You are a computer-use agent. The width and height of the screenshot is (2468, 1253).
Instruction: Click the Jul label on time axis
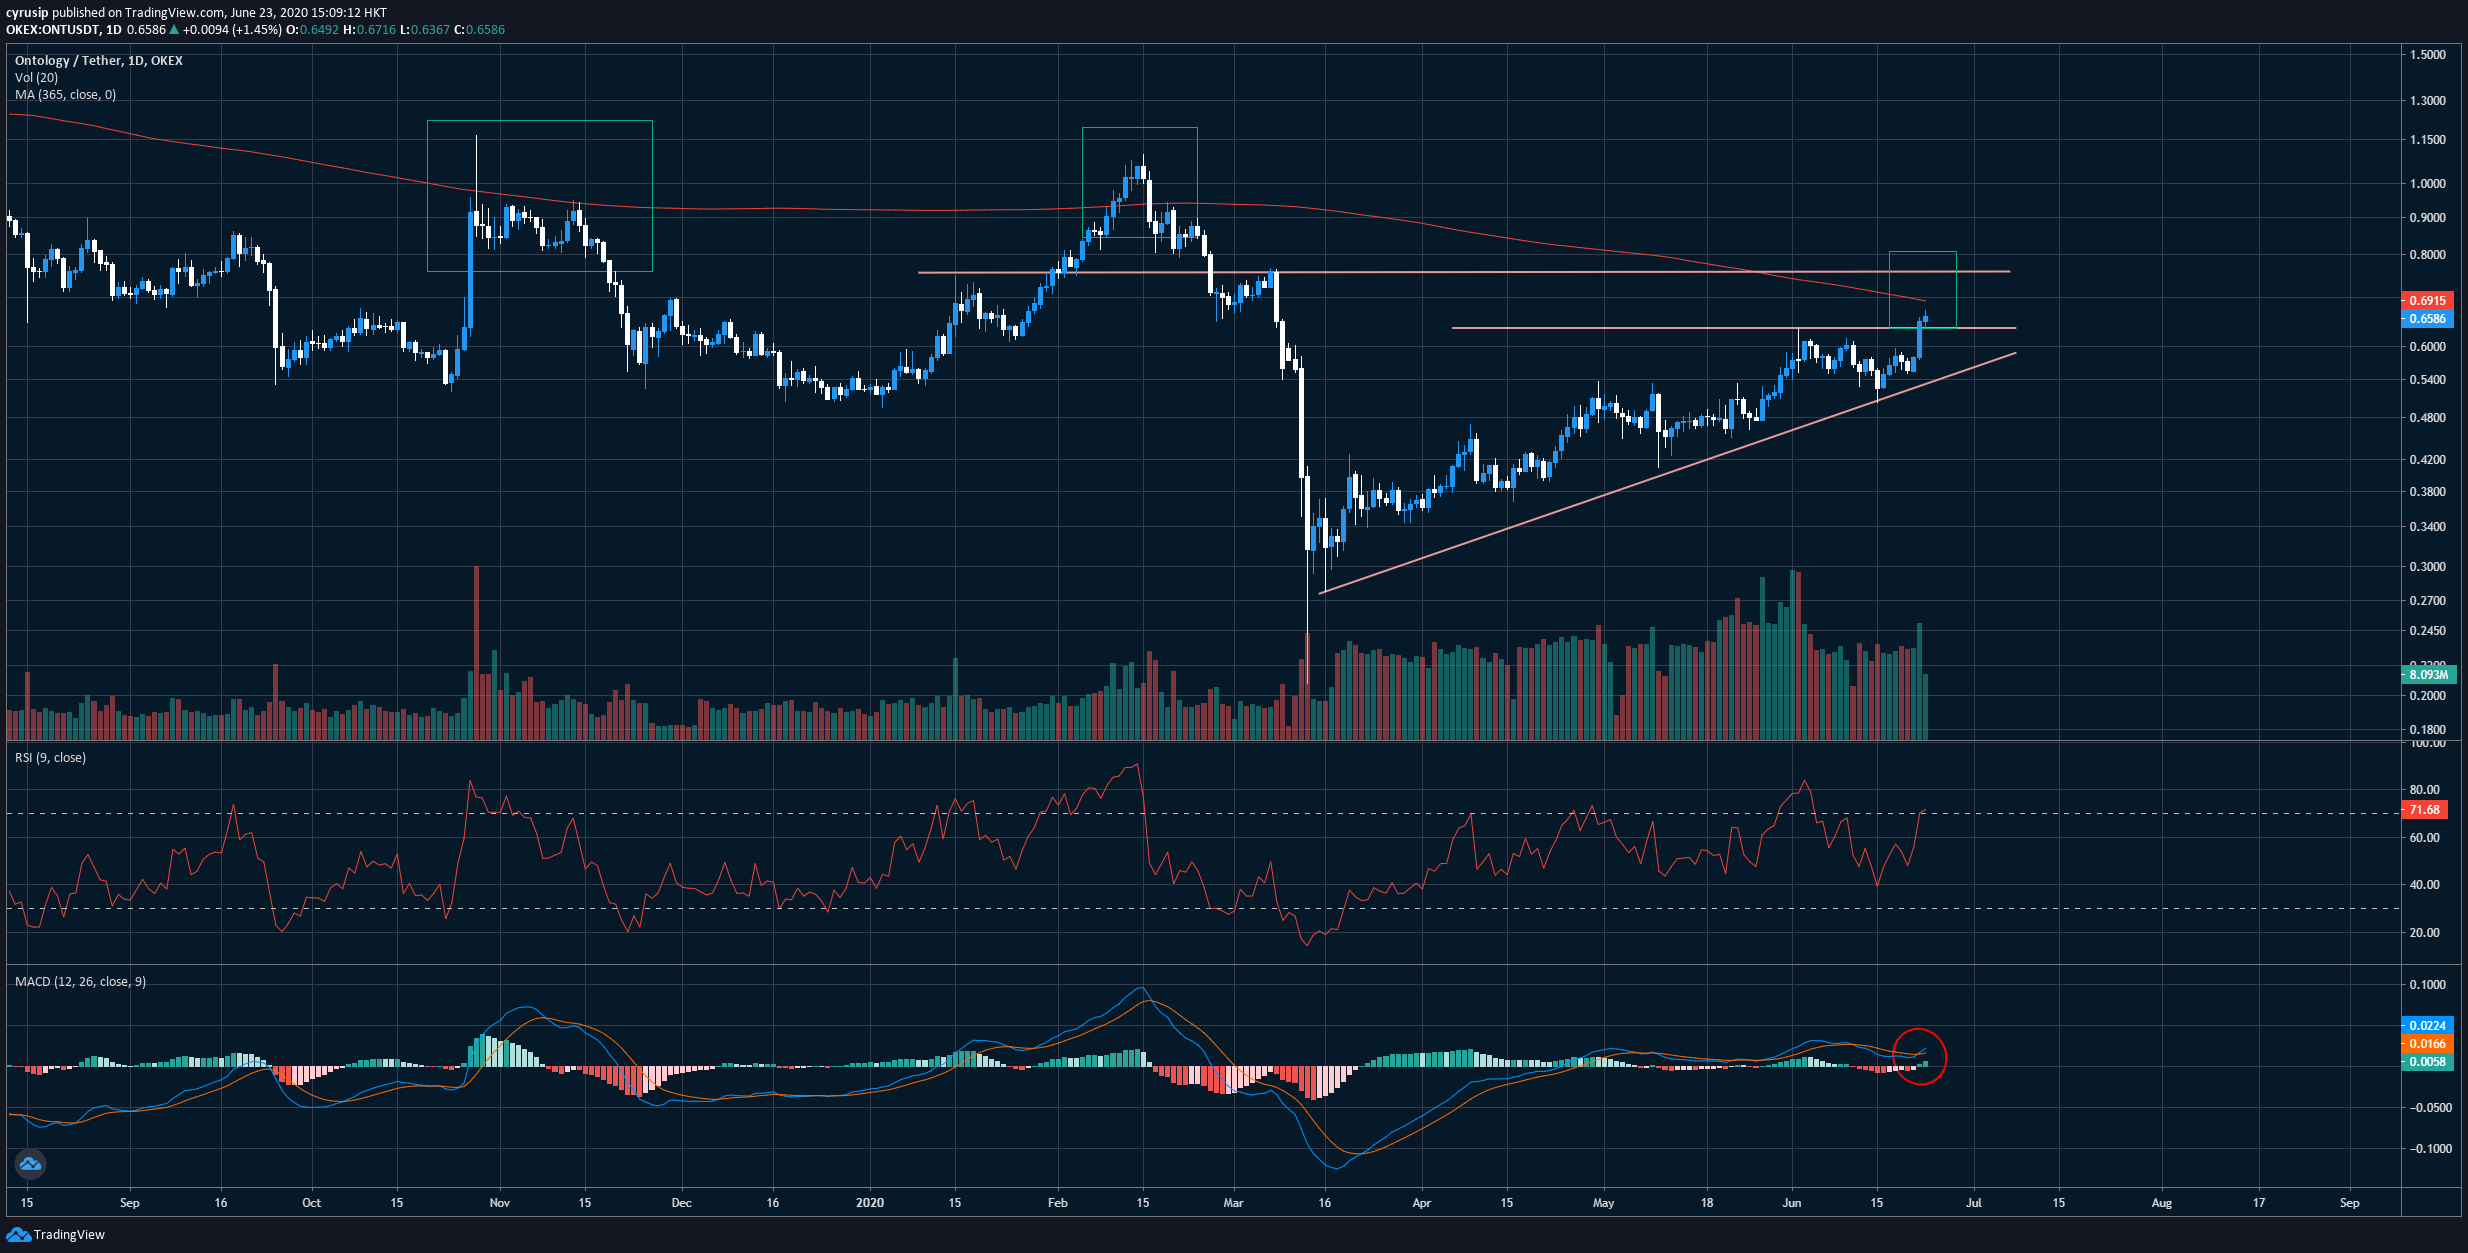click(x=1974, y=1203)
